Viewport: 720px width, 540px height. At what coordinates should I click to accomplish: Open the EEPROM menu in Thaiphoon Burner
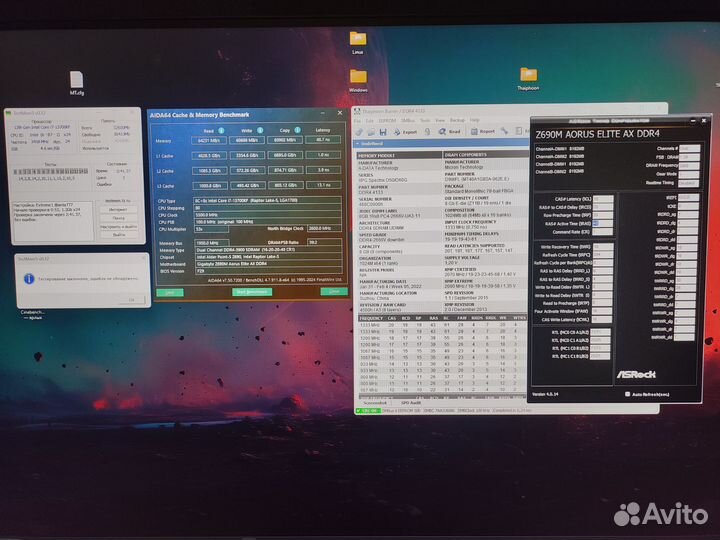[387, 121]
